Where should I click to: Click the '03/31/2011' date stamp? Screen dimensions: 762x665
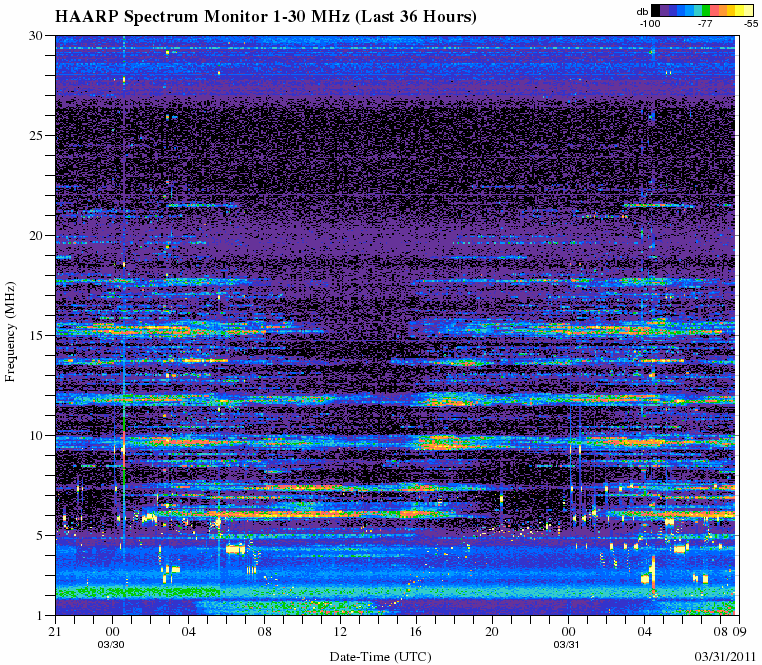(x=726, y=656)
